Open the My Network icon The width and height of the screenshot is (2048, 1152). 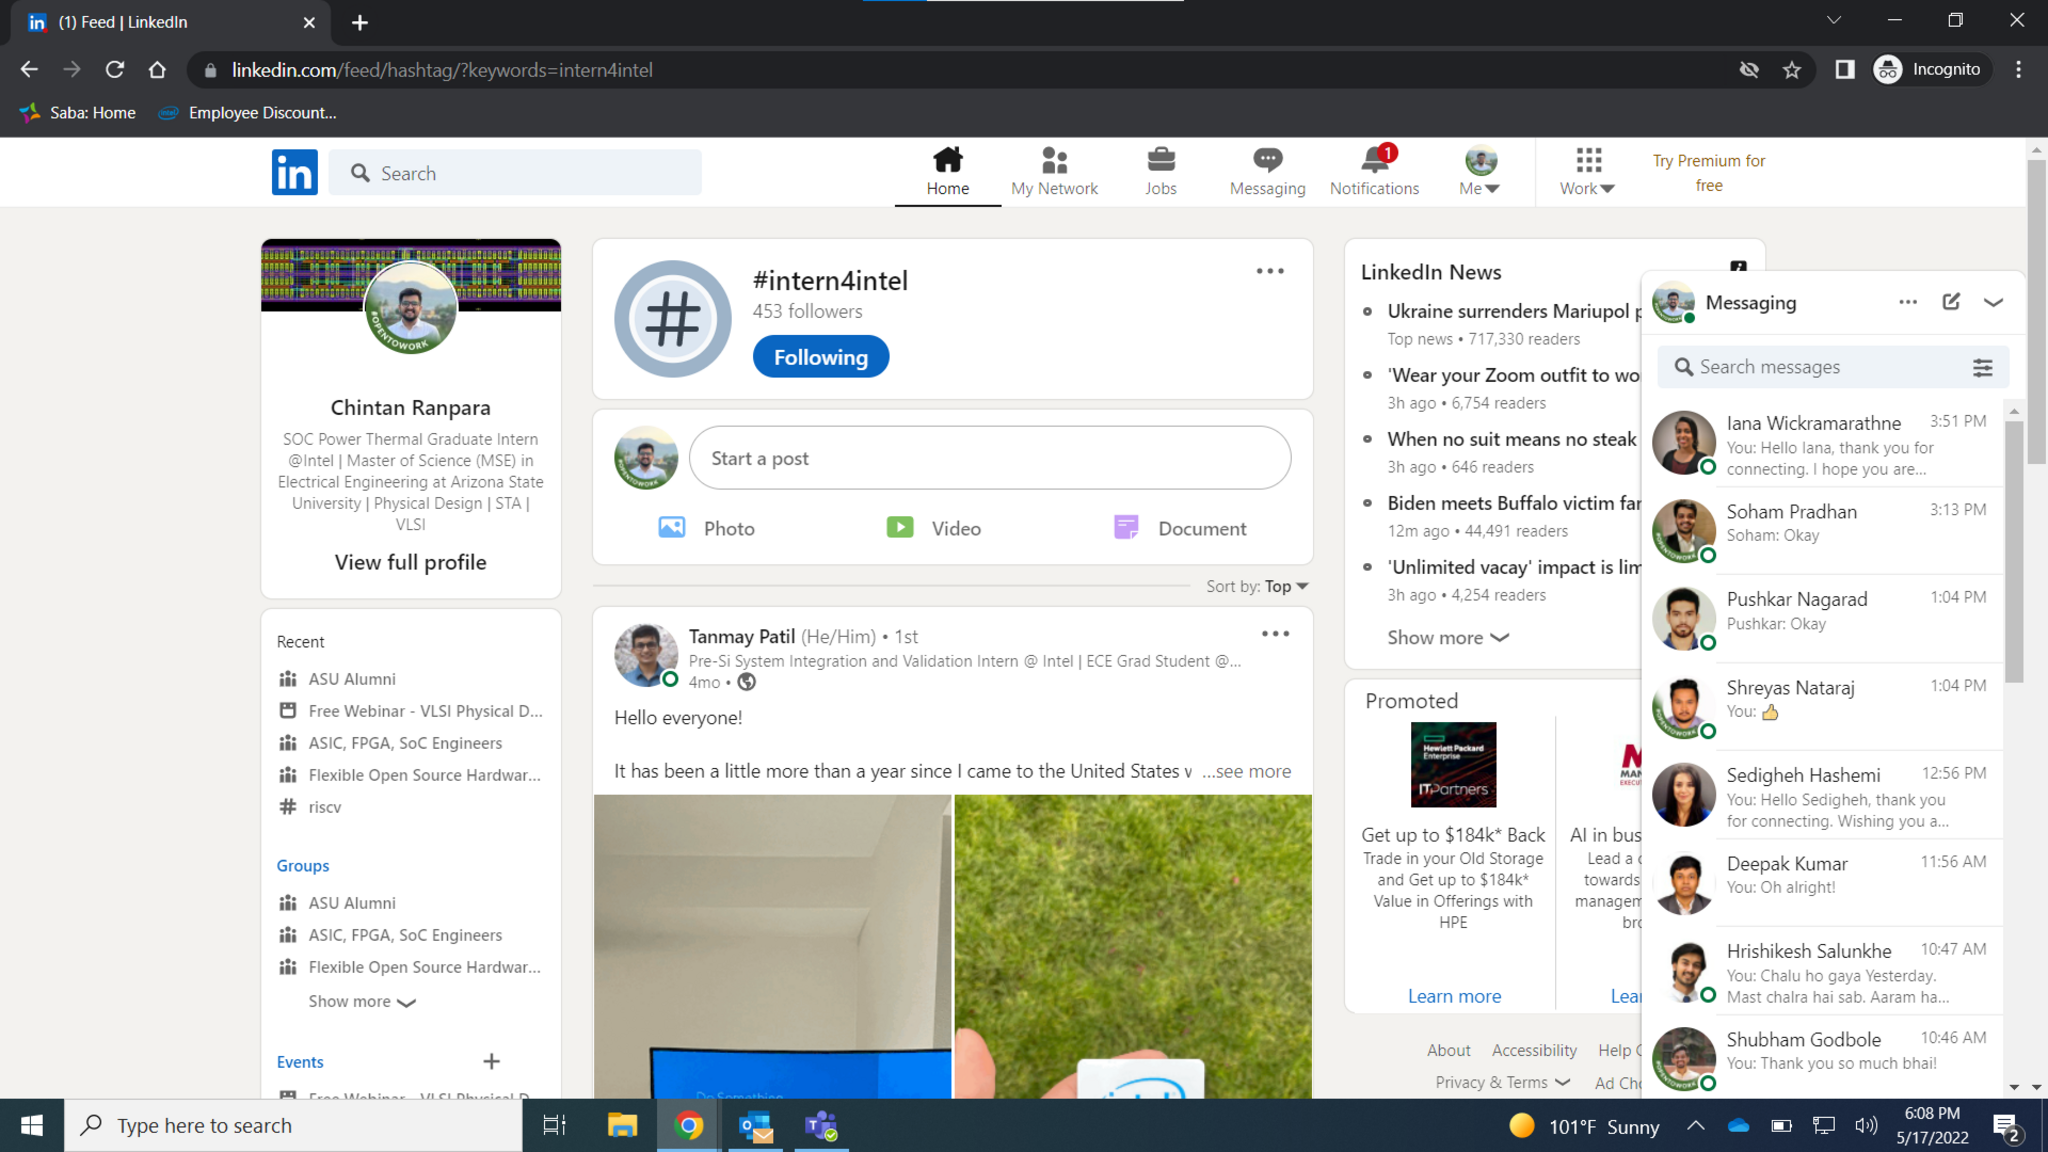tap(1054, 161)
